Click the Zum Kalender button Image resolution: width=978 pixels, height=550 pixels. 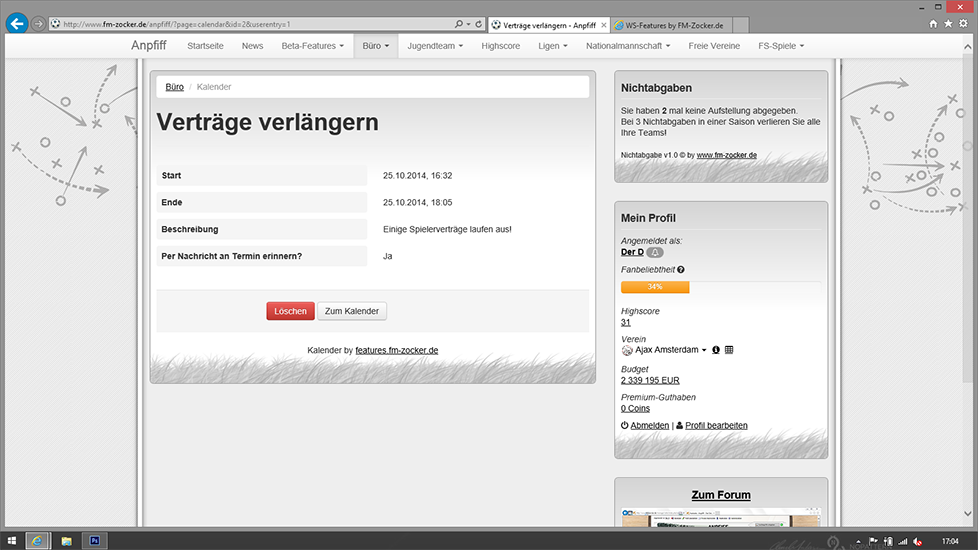pos(352,311)
